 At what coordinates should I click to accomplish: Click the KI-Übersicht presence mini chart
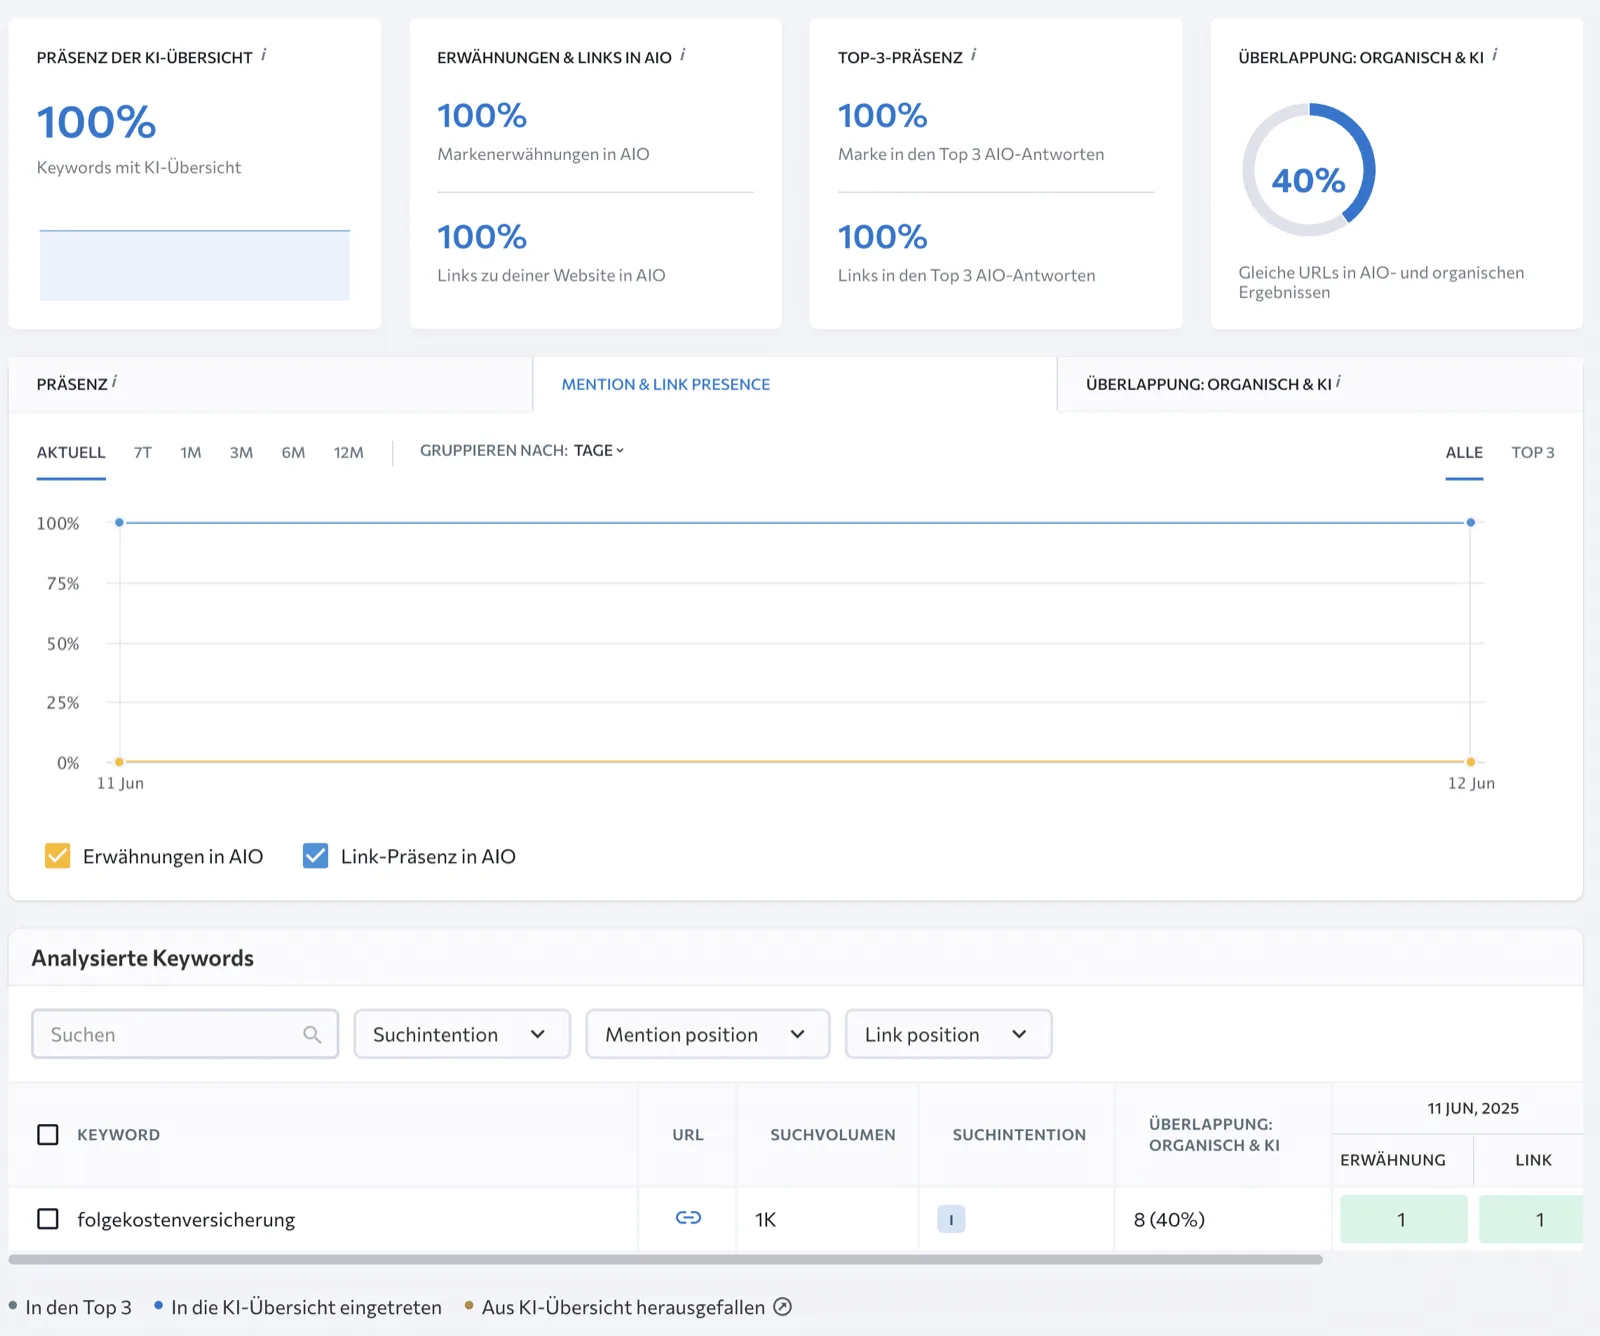click(195, 265)
